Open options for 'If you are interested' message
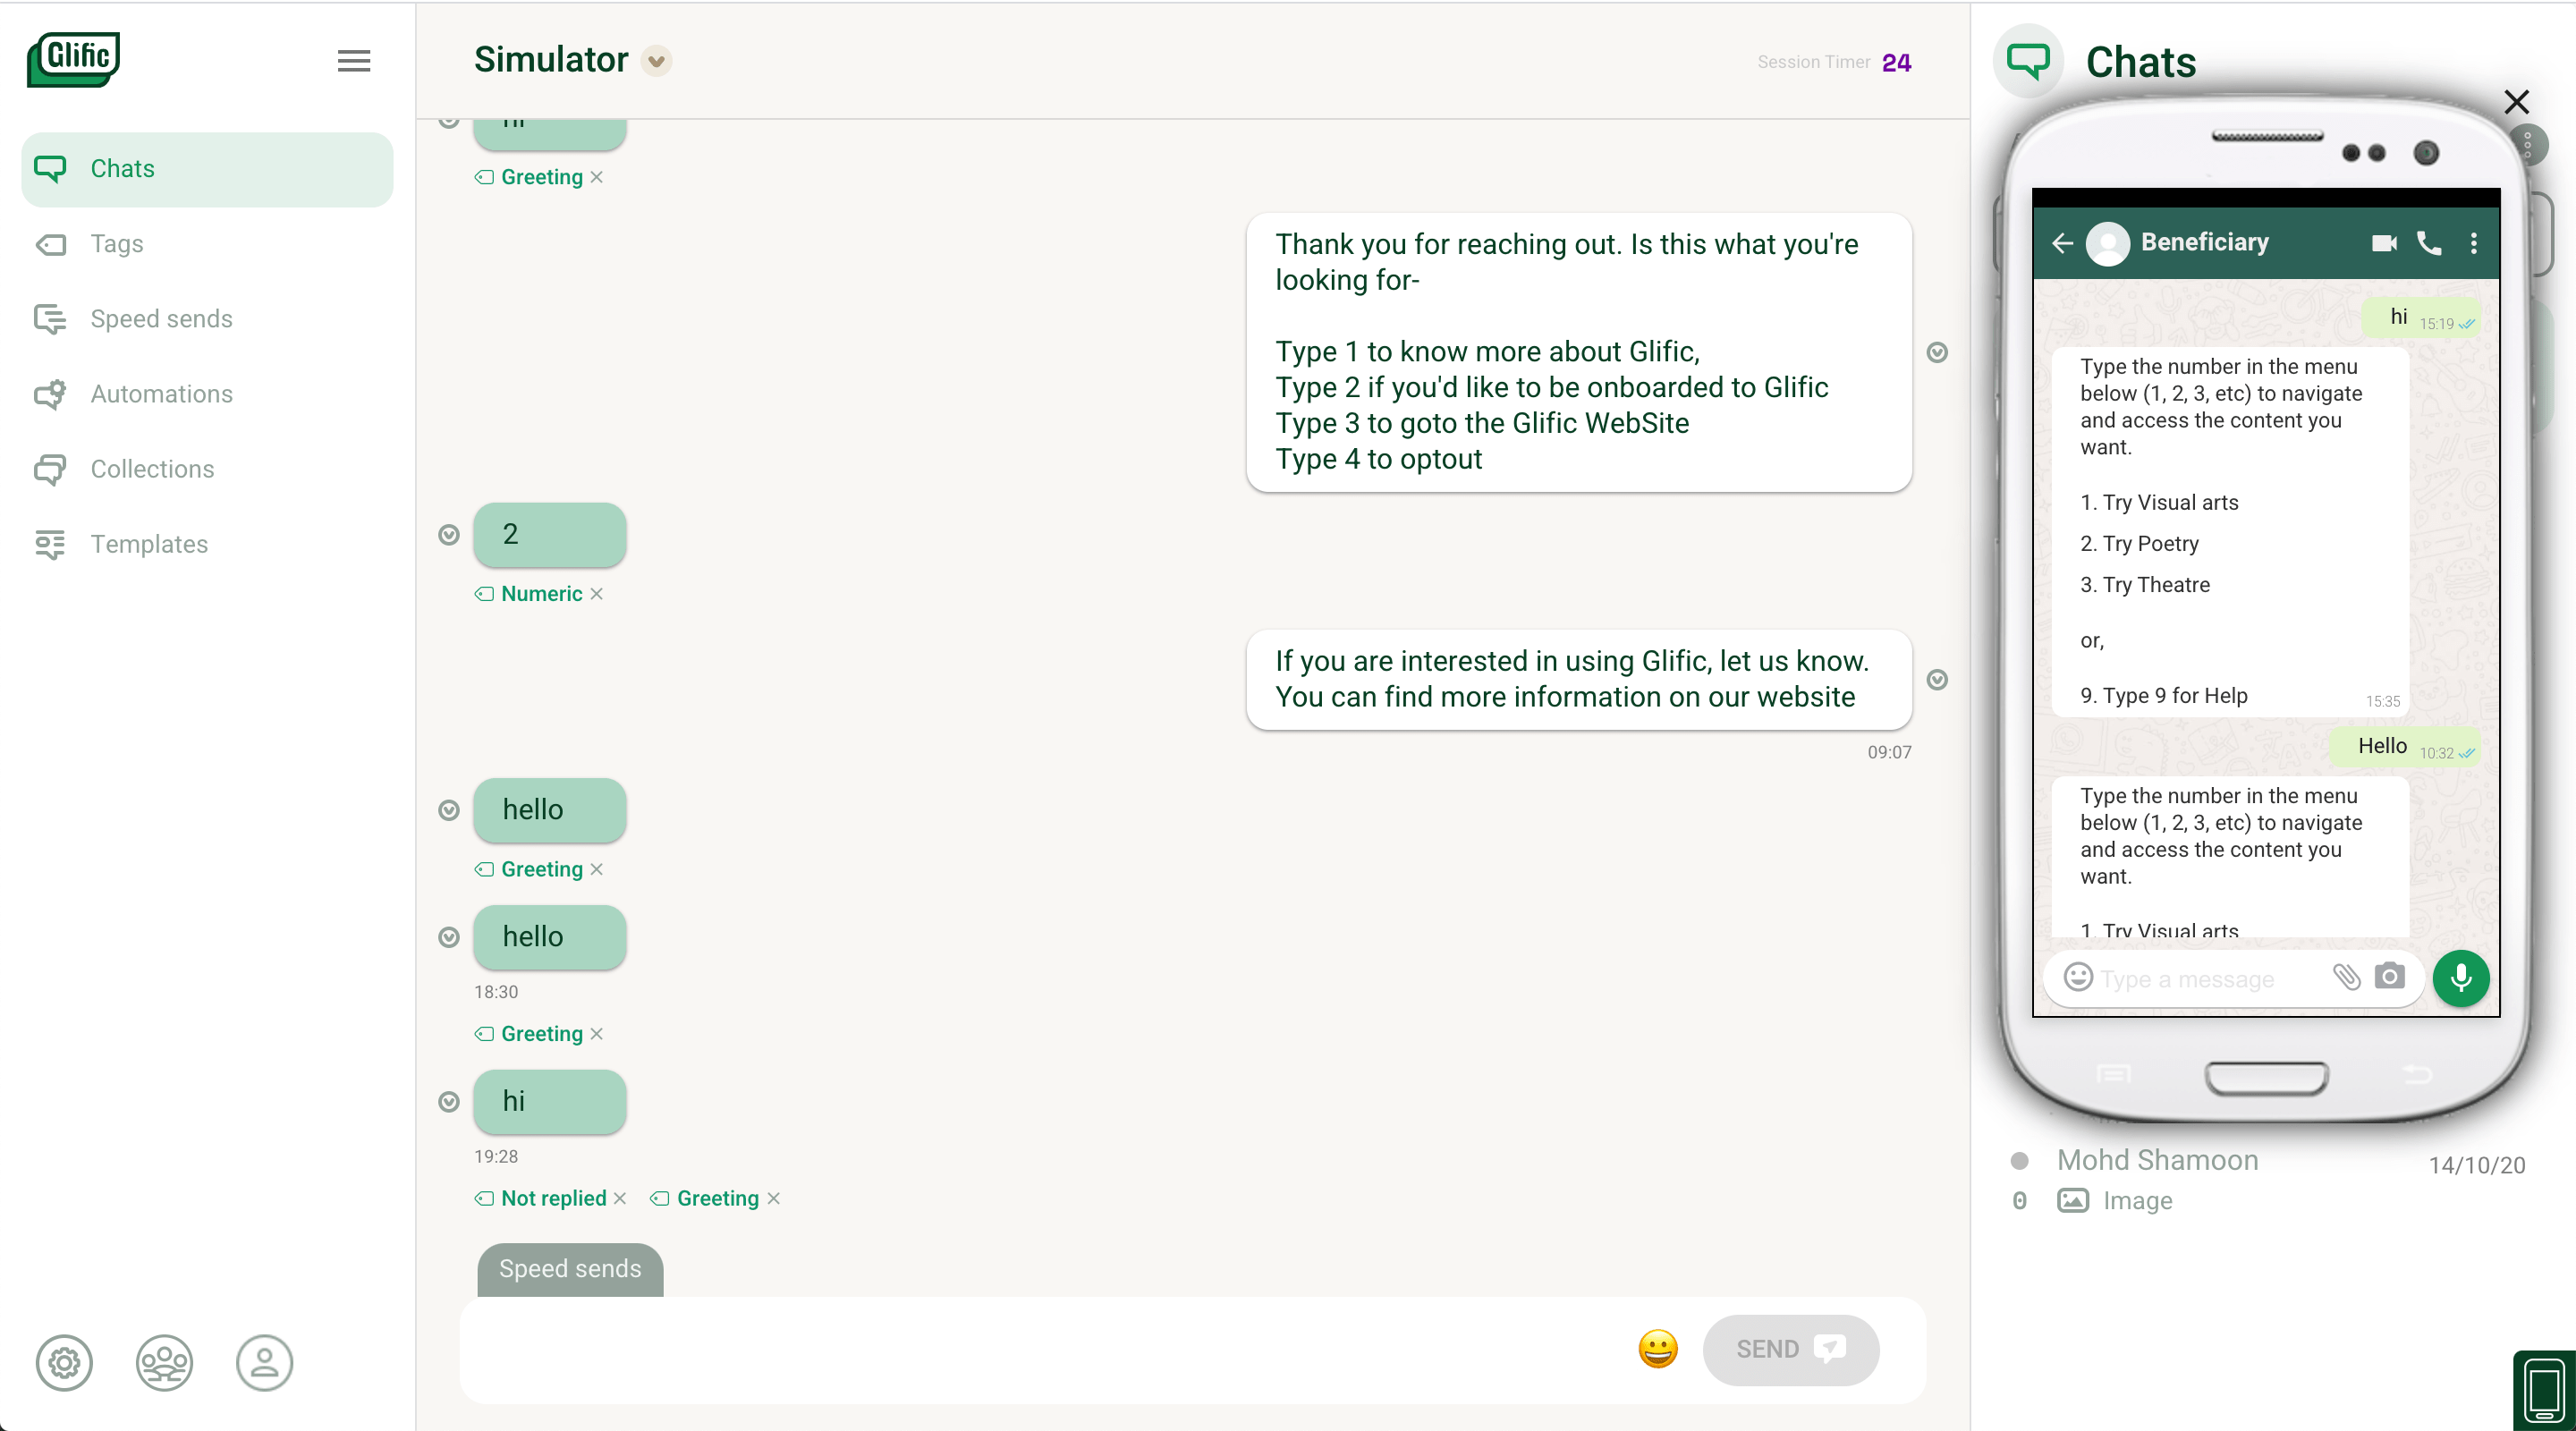 tap(1937, 680)
